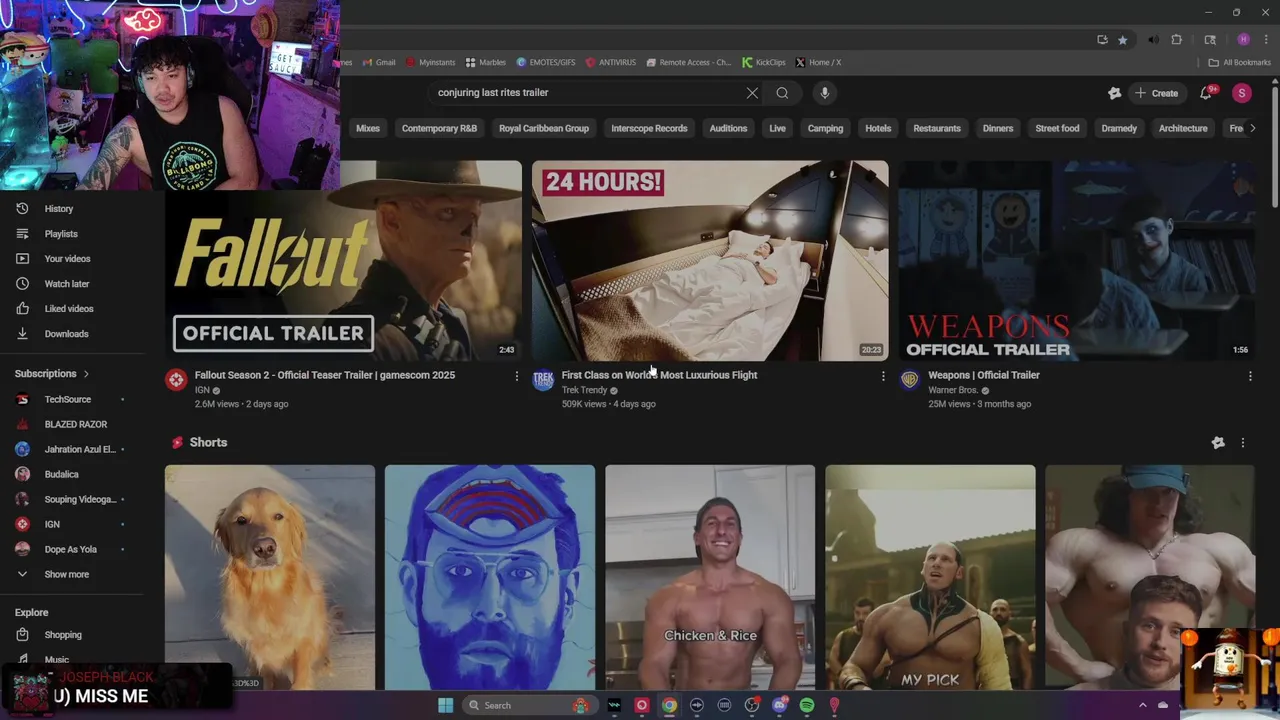Image resolution: width=1280 pixels, height=720 pixels.
Task: Play the MY PICK Short
Action: pyautogui.click(x=930, y=577)
